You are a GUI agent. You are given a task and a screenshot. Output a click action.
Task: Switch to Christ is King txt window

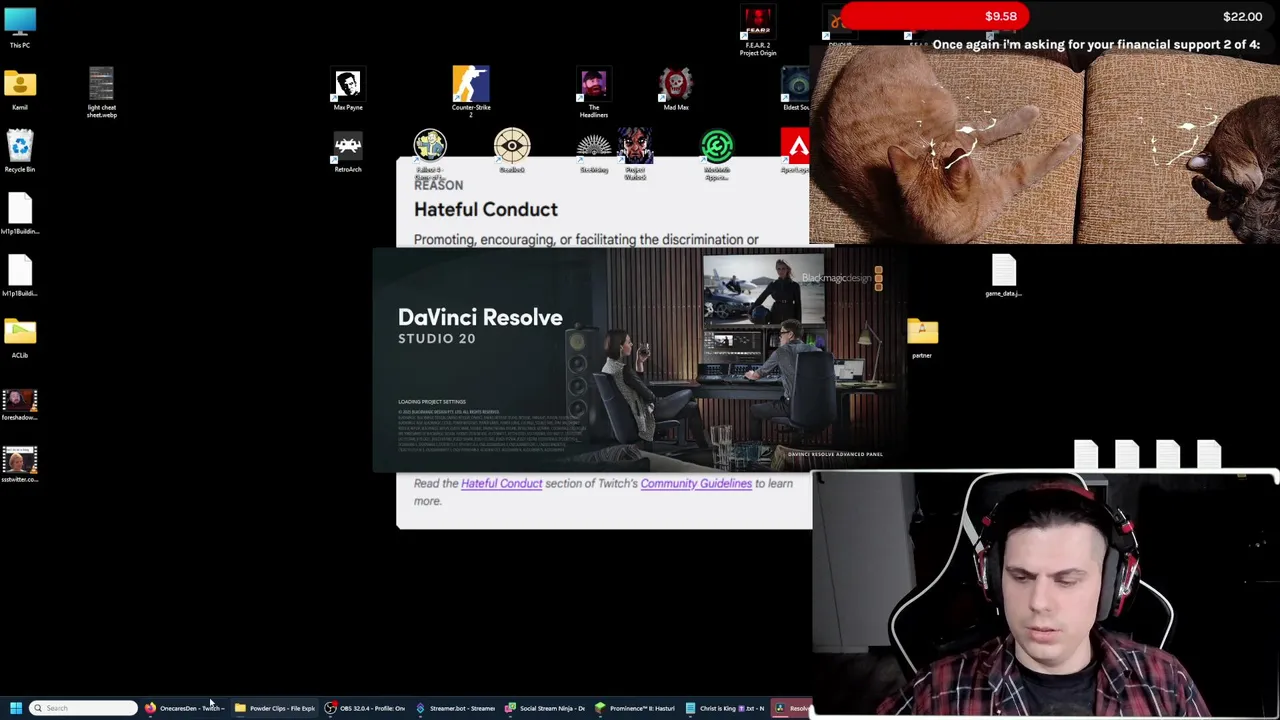[x=725, y=708]
